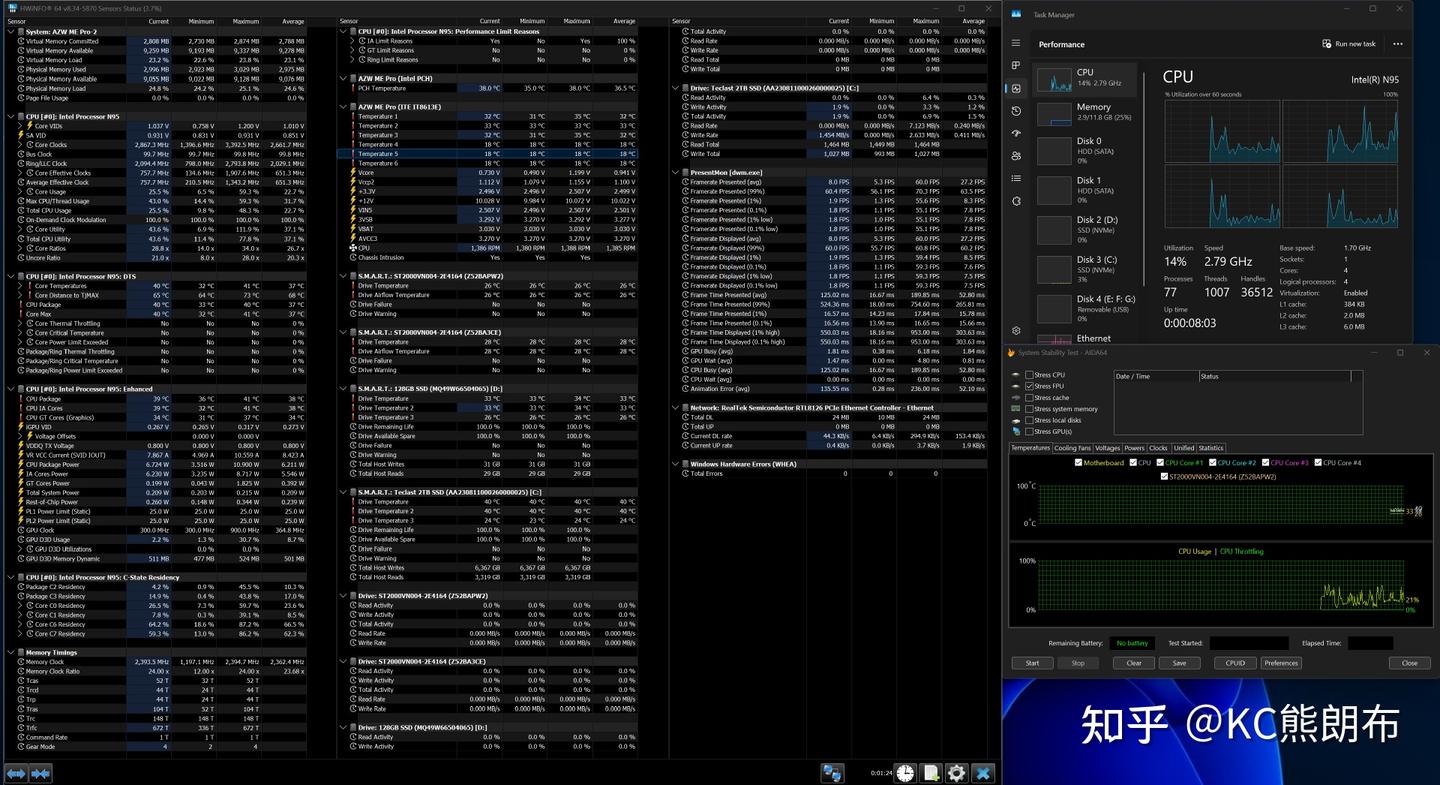The image size is (1440, 785).
Task: Enable Stress GPU(s) checkbox
Action: coord(1029,431)
